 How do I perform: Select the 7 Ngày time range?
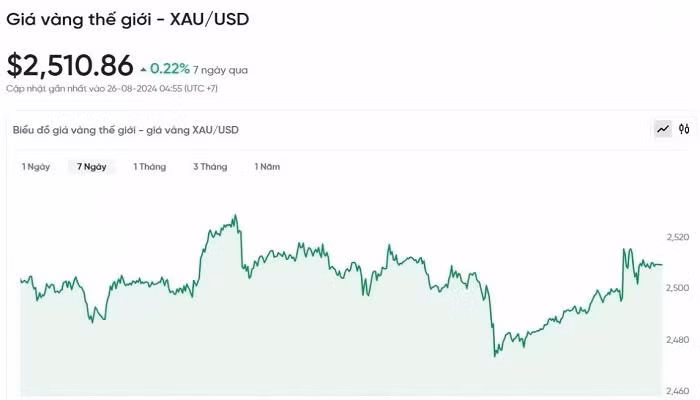tap(92, 167)
